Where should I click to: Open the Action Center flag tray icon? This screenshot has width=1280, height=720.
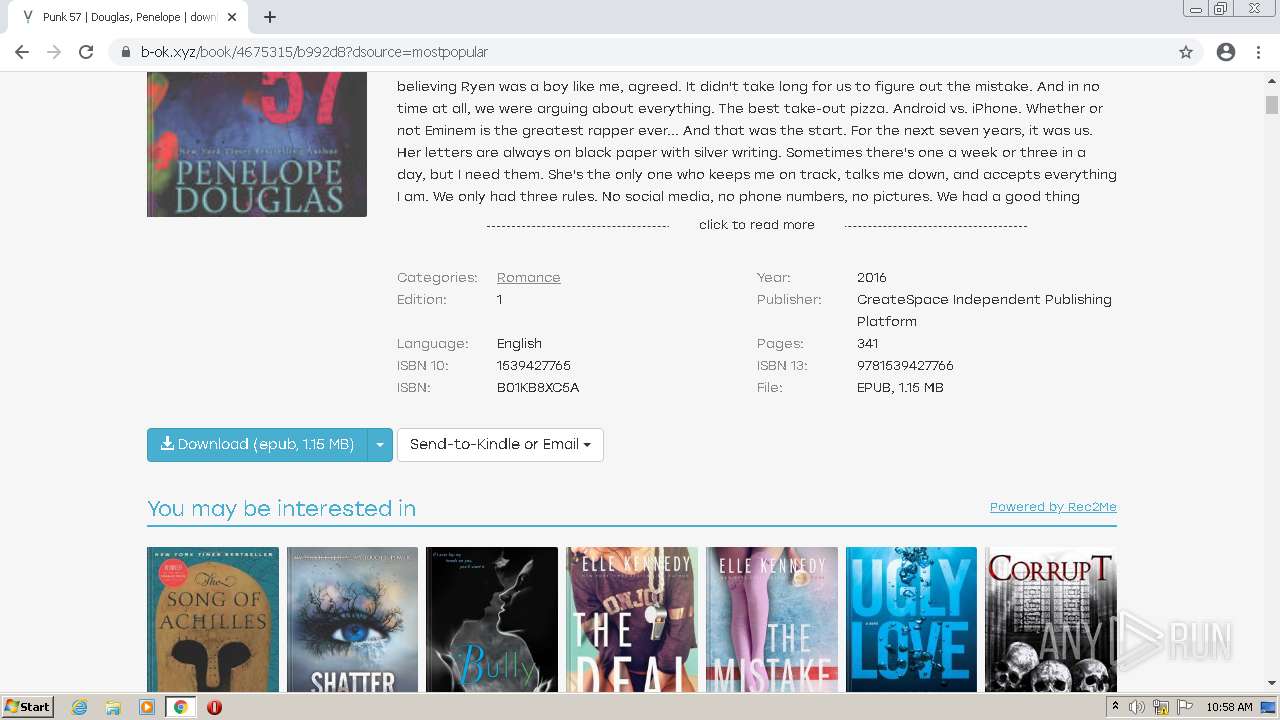pos(1185,707)
